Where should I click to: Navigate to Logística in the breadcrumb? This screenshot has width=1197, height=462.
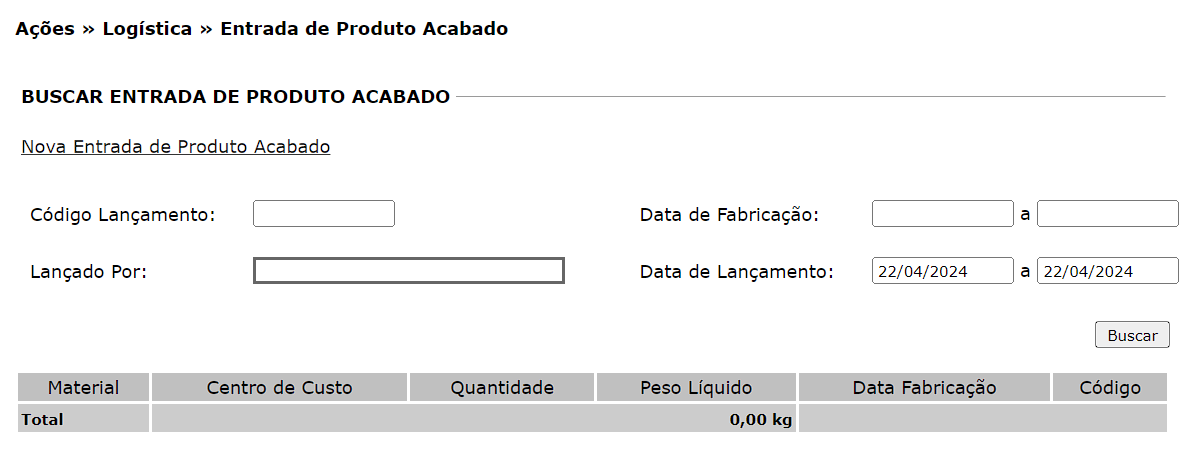tap(147, 29)
